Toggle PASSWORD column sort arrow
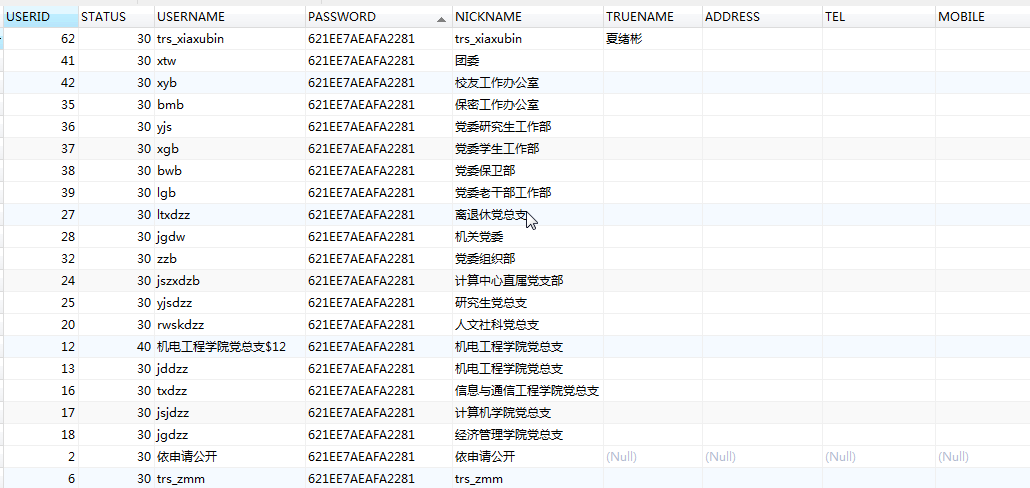This screenshot has height=488, width=1030. pos(441,19)
